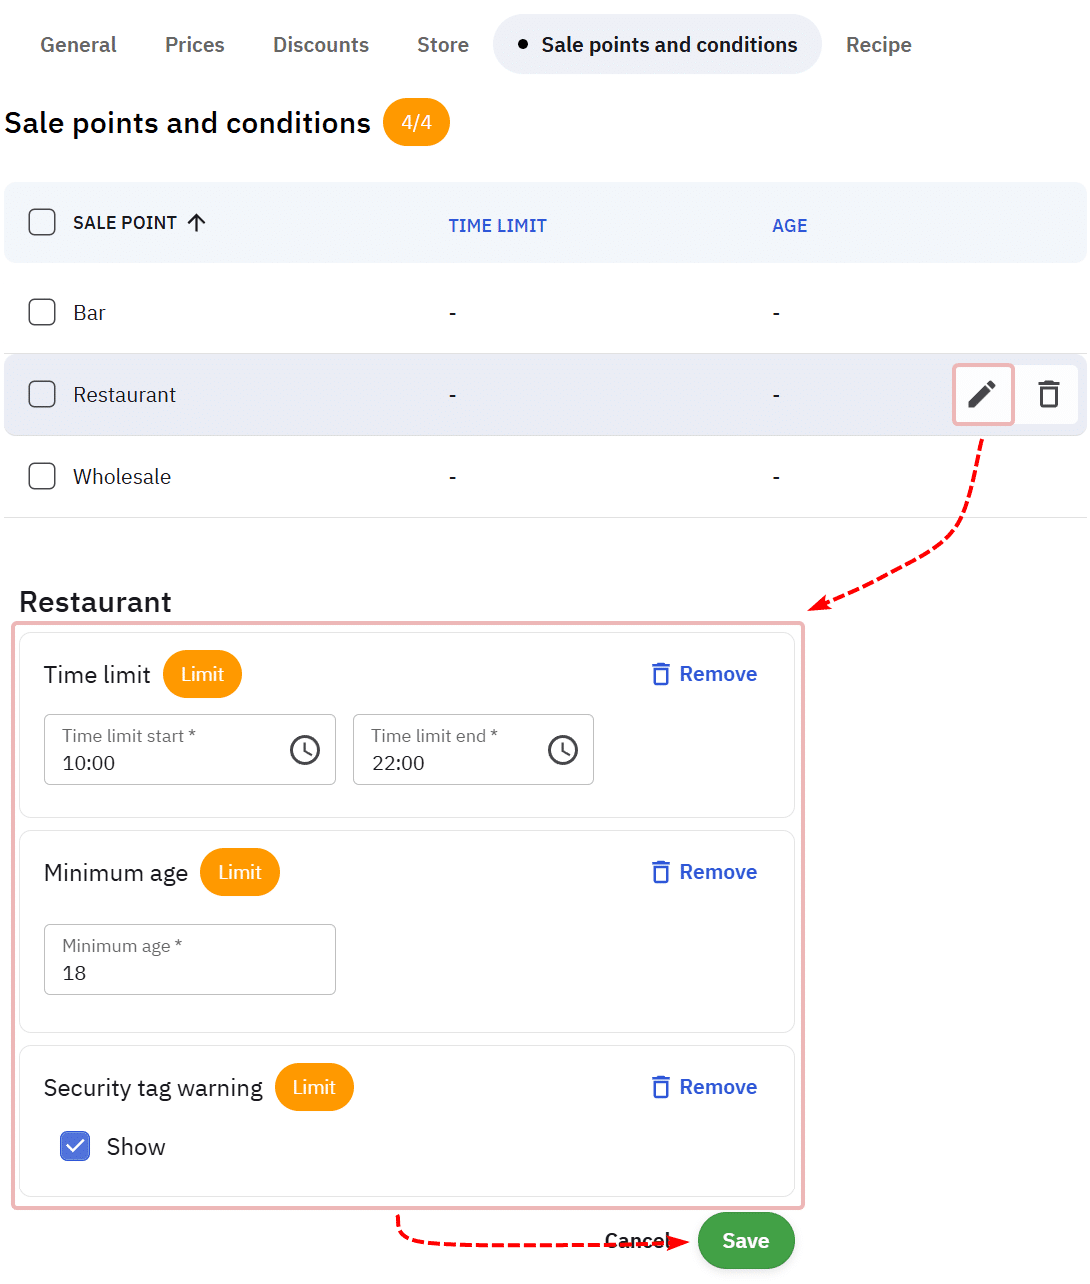Toggle the select-all sale points checkbox

point(42,222)
